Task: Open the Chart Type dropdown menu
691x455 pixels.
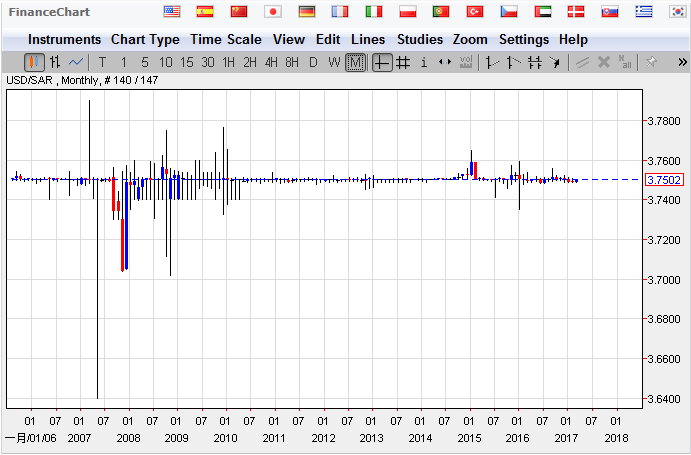Action: 145,39
